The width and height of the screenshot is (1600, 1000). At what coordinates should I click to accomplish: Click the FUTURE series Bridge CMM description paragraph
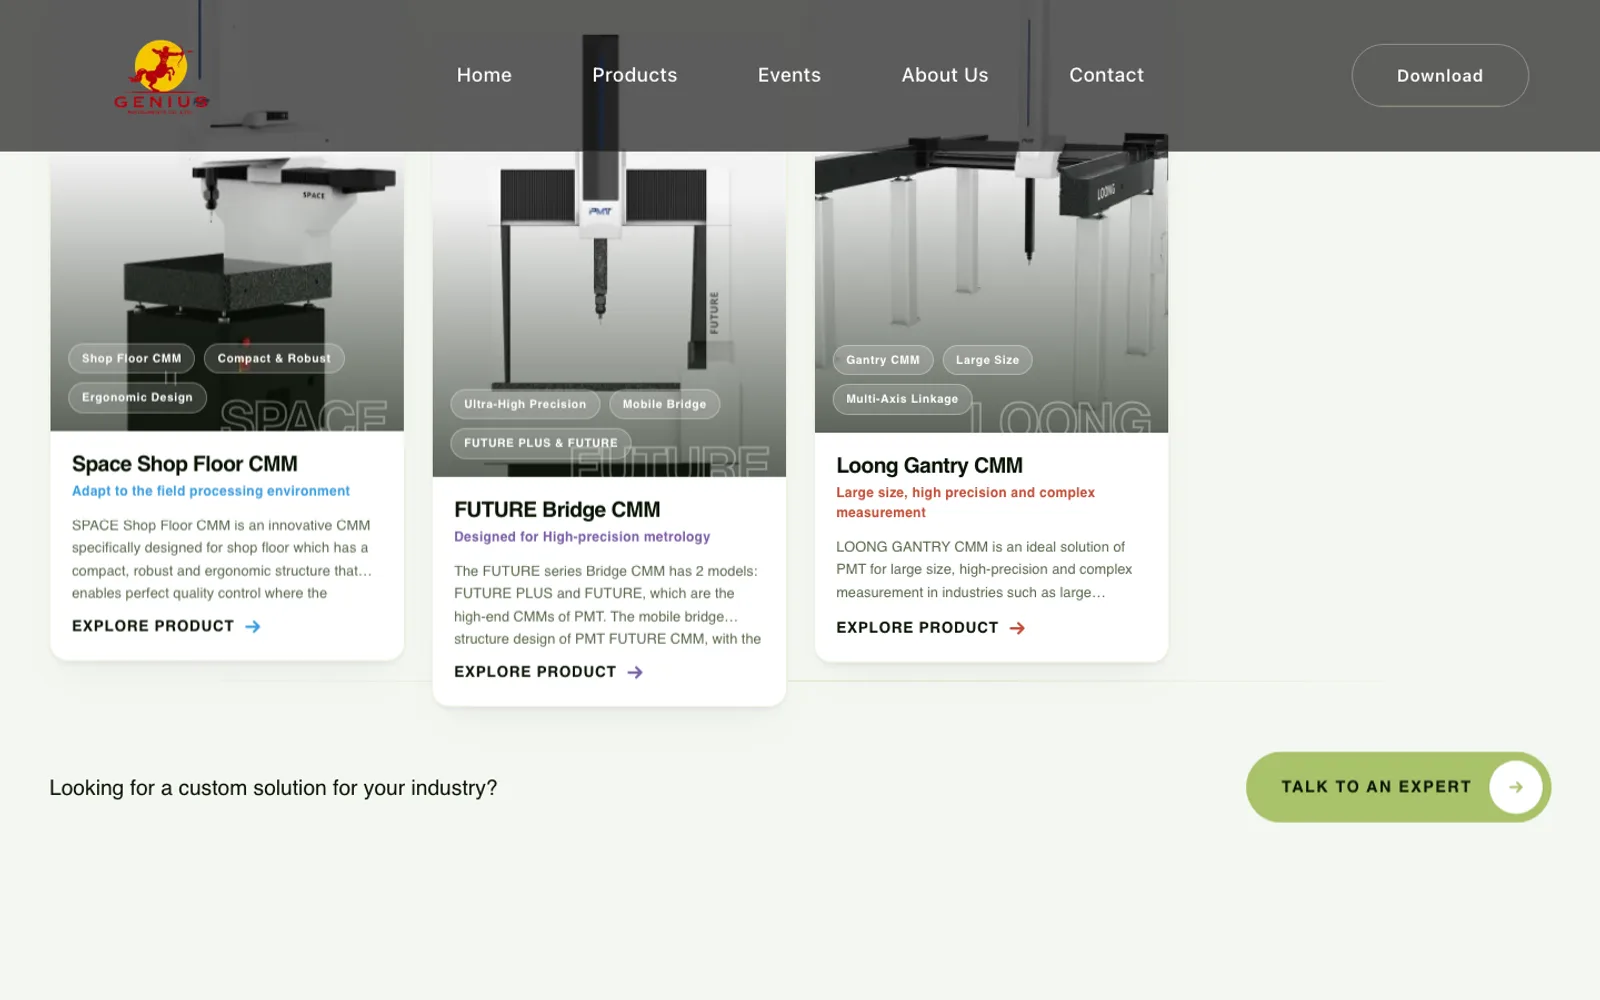tap(607, 605)
